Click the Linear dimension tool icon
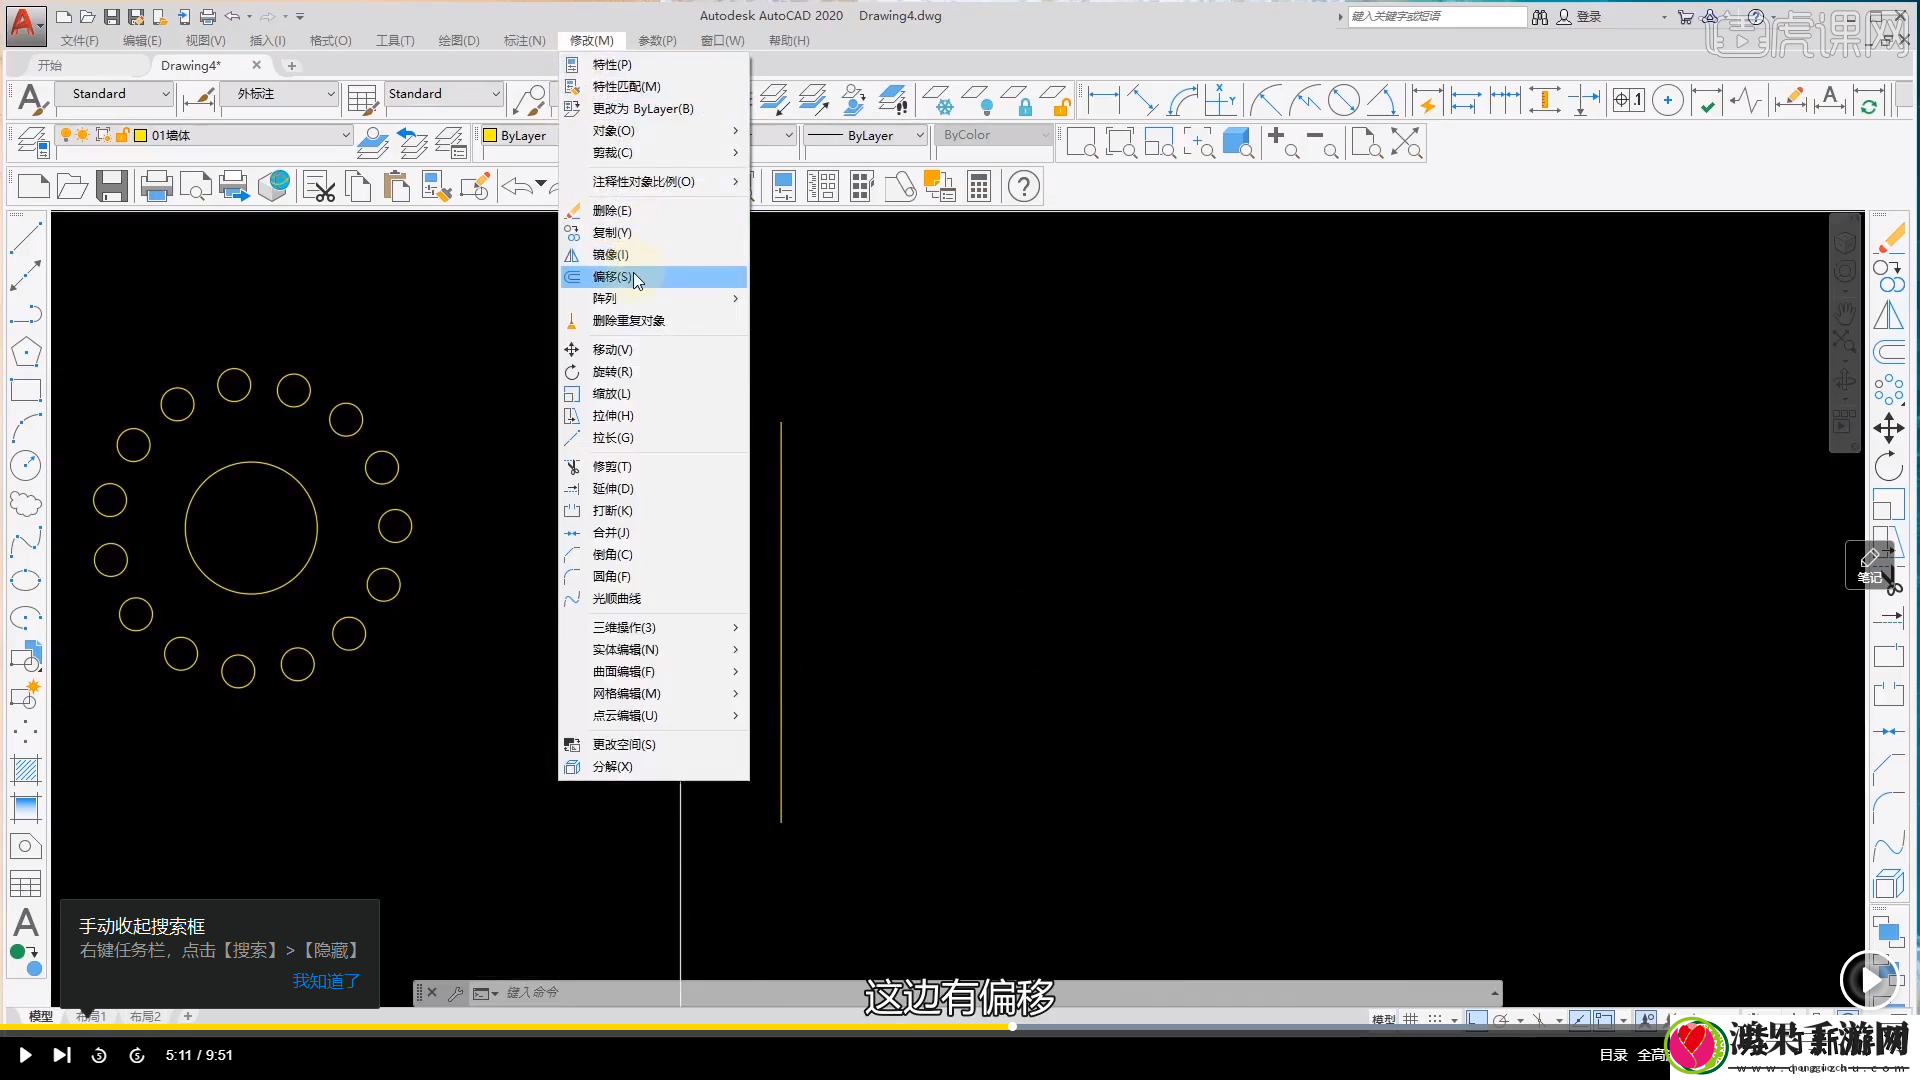This screenshot has height=1080, width=1920. pyautogui.click(x=1104, y=100)
